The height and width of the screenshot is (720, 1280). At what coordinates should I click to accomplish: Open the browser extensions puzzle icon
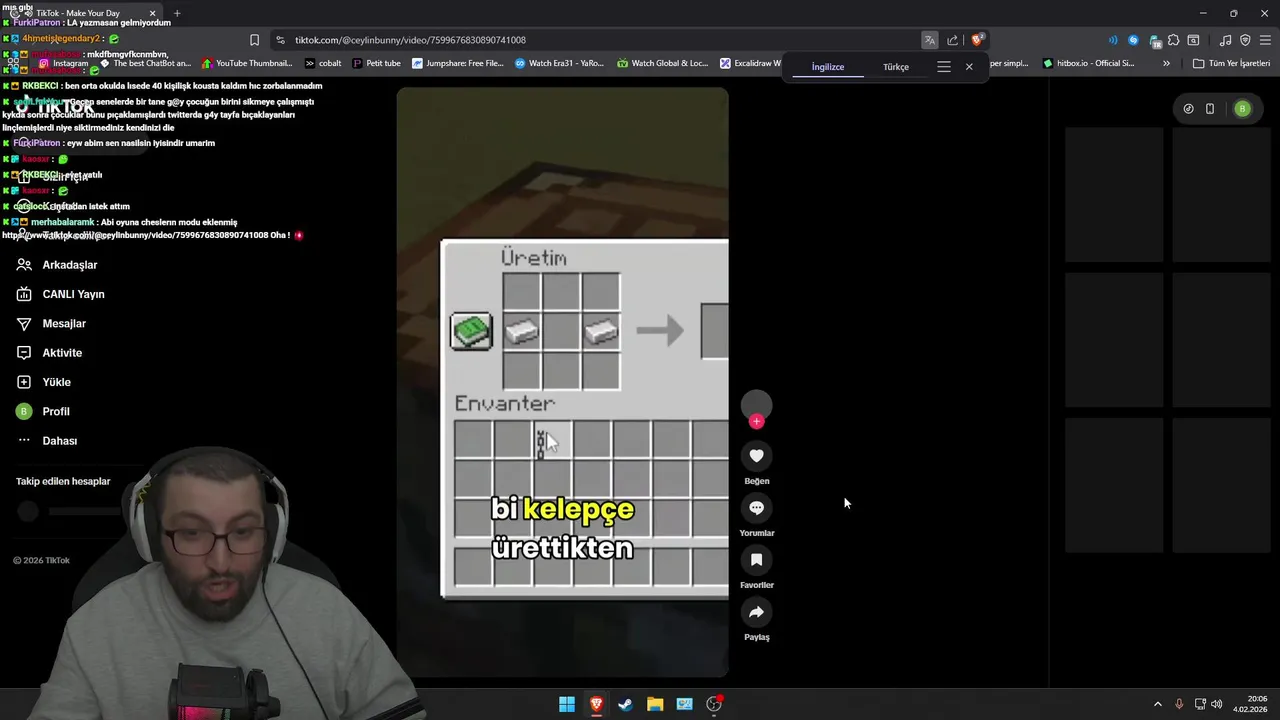click(1174, 40)
